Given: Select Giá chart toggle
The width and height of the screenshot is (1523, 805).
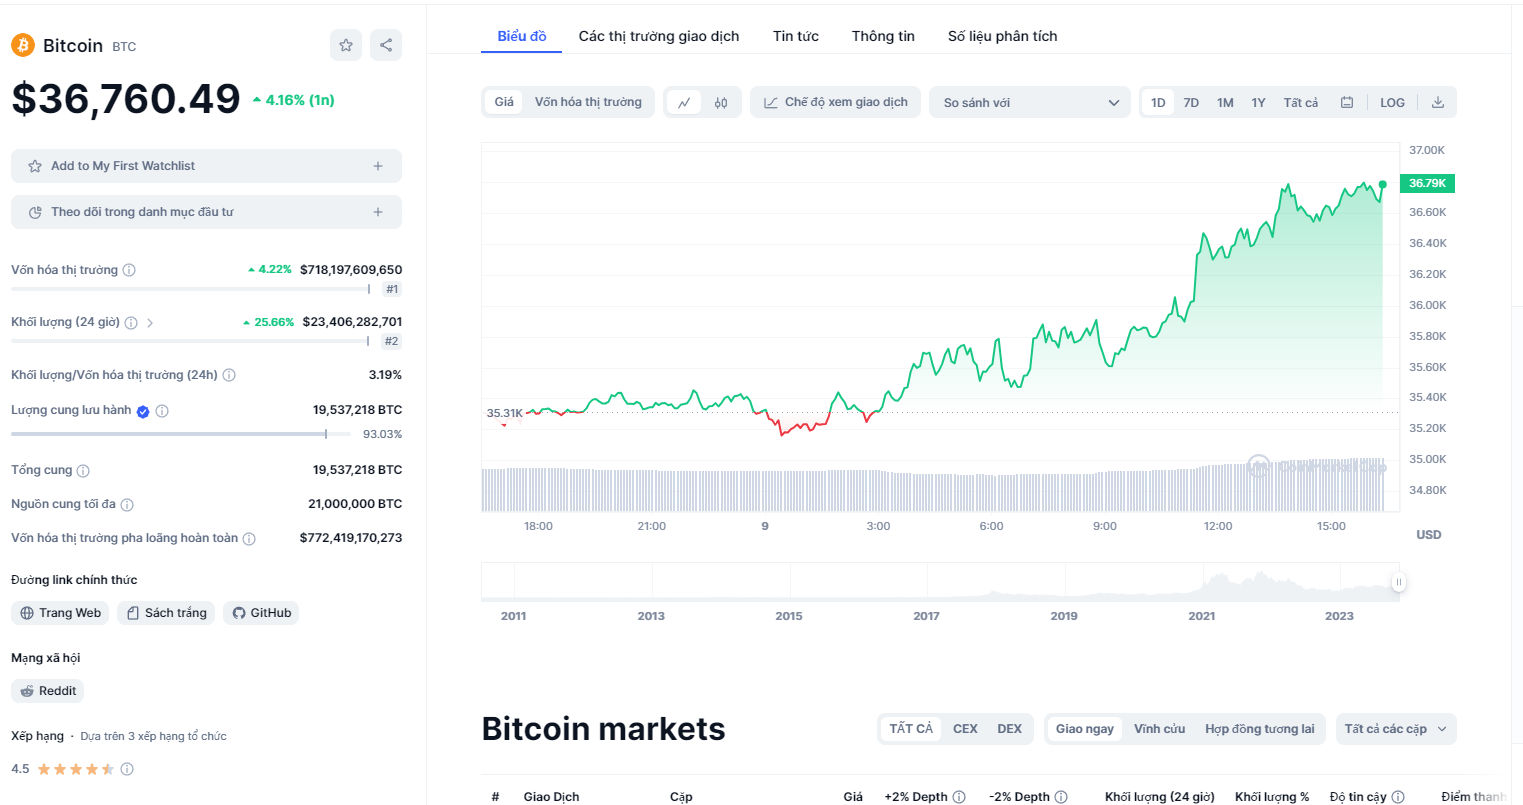Looking at the screenshot, I should (x=504, y=102).
